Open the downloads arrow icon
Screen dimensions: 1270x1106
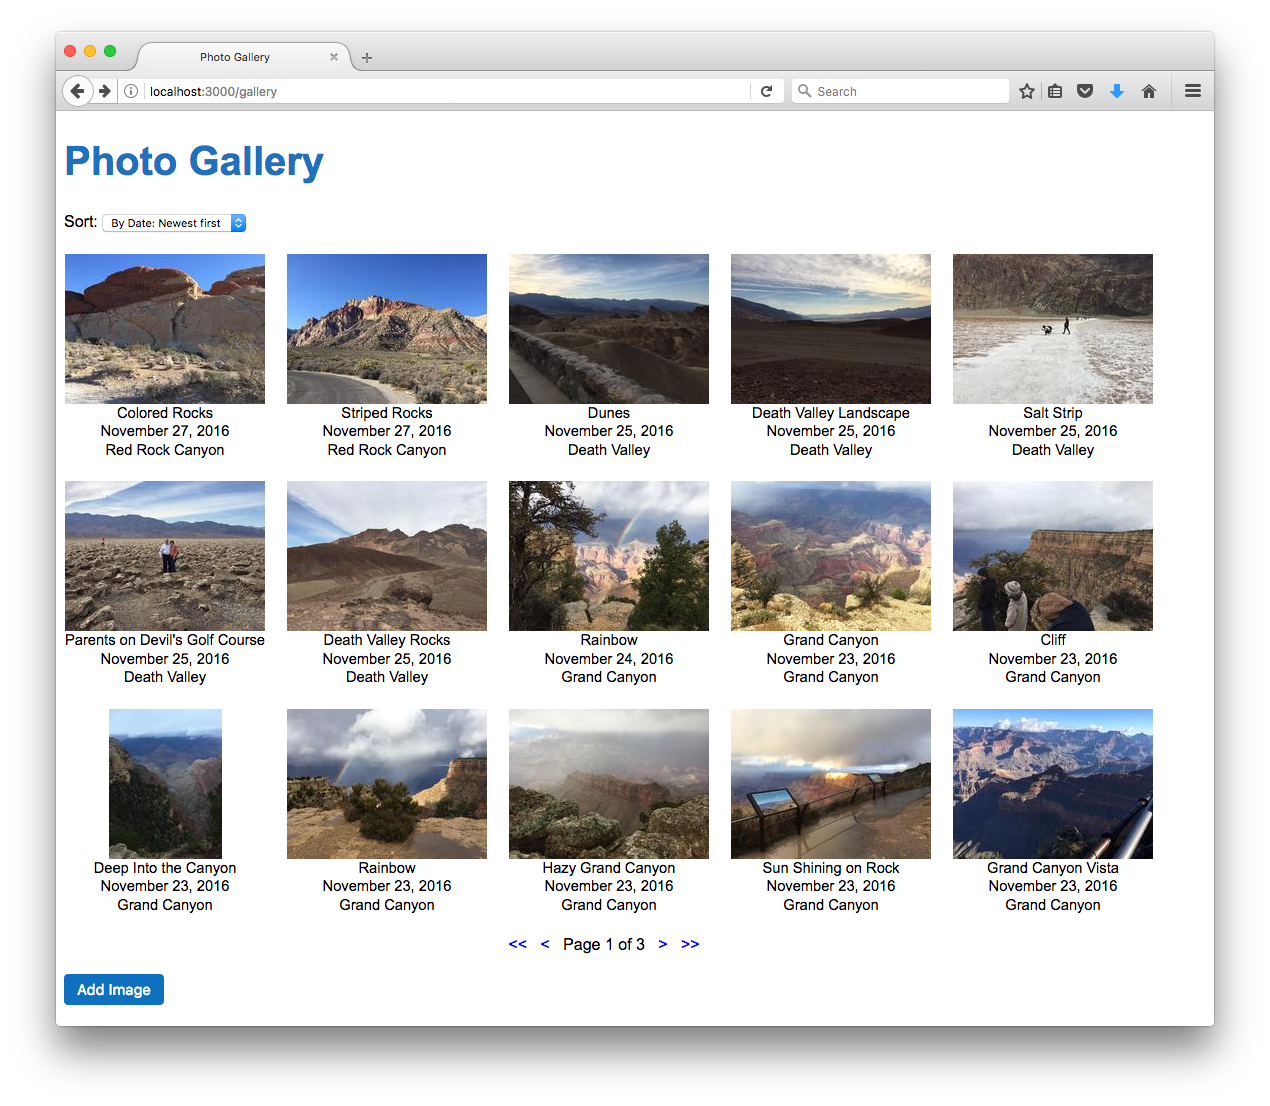click(1117, 91)
